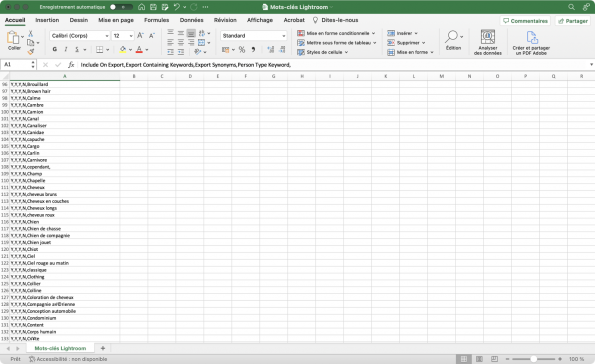This screenshot has width=595, height=364.
Task: Switch to the Données tab
Action: 191,20
